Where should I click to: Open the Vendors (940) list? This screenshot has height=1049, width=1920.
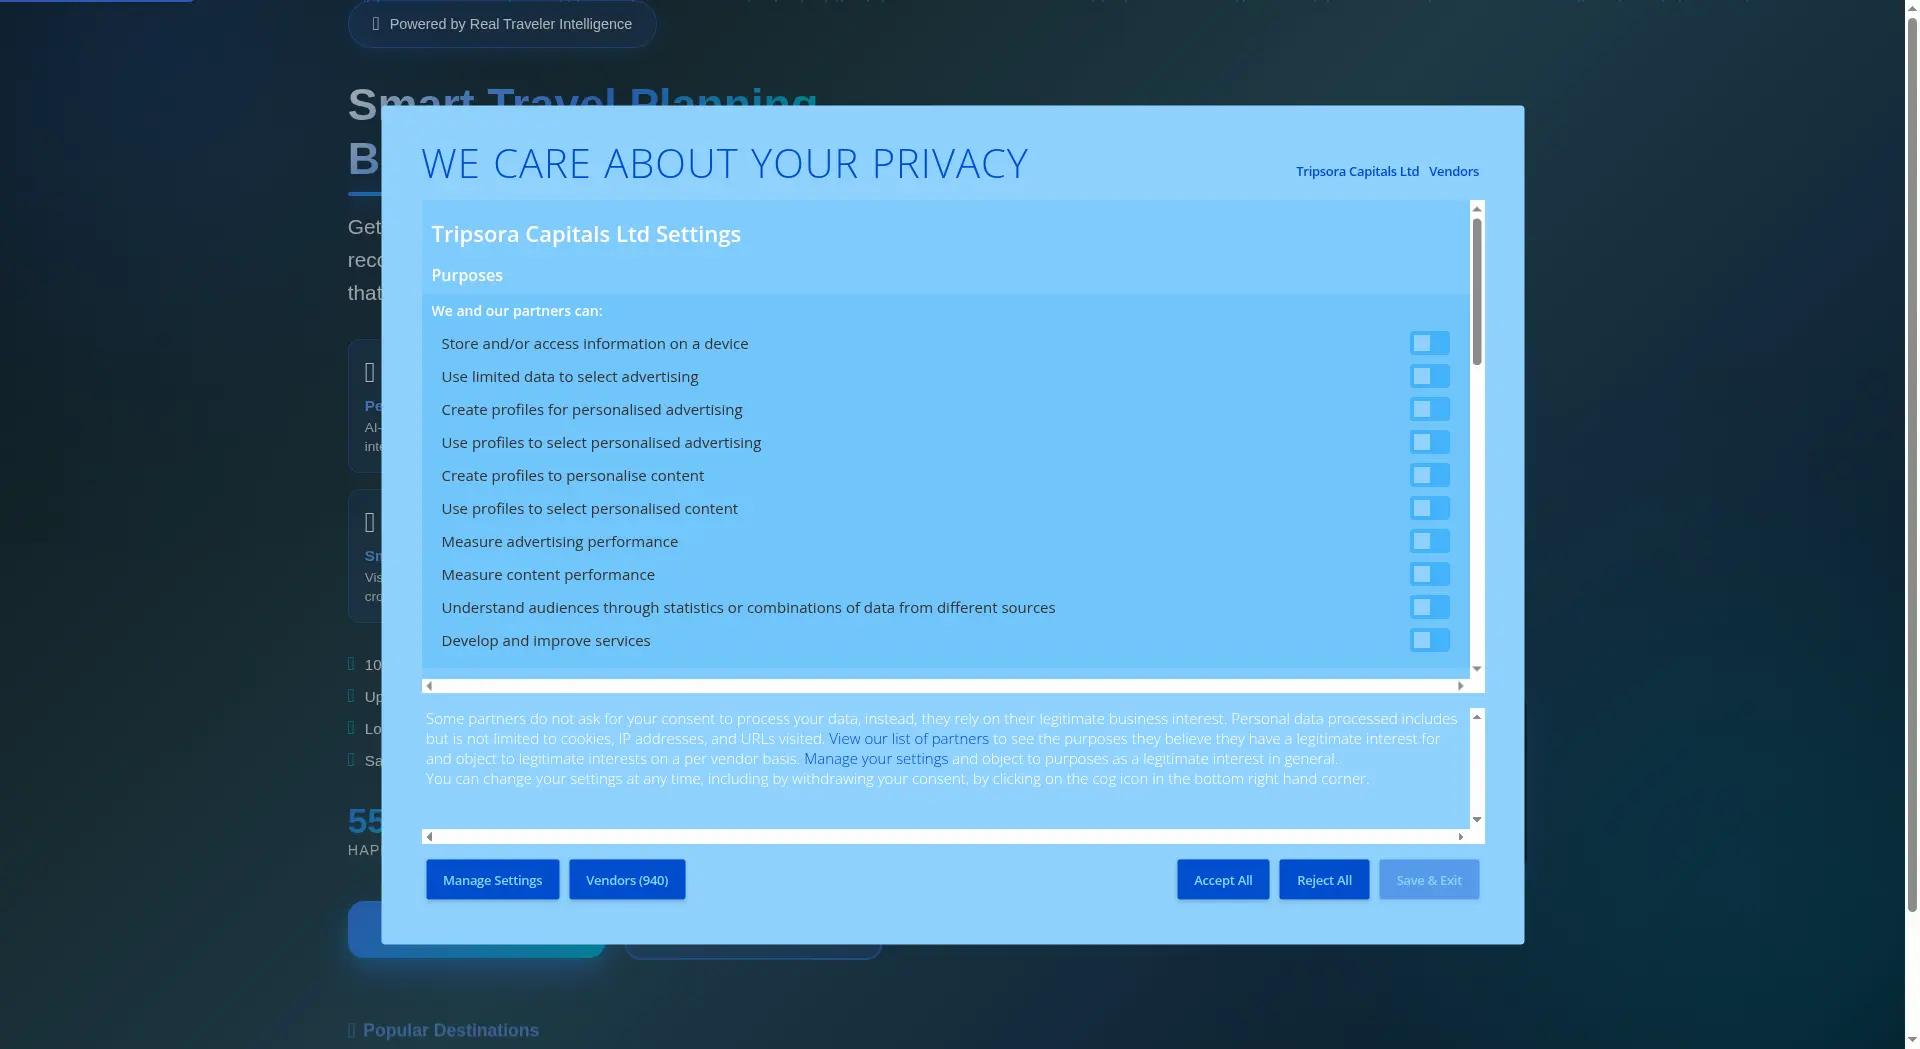[x=626, y=880]
